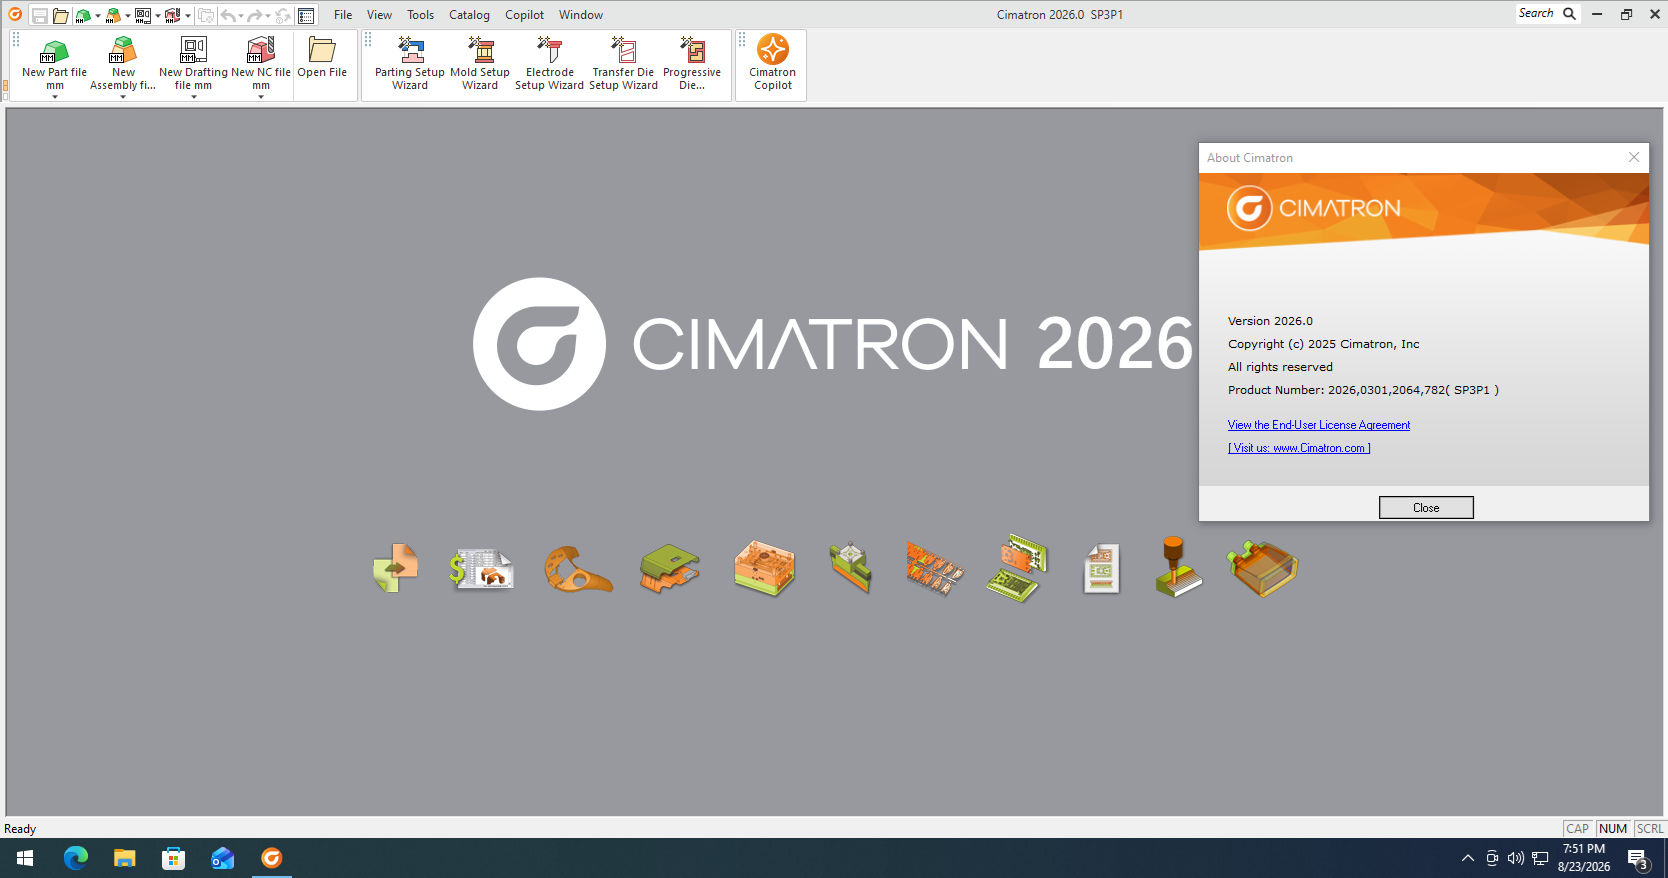The width and height of the screenshot is (1668, 878).
Task: Click the Product Number line in About dialog
Action: point(1363,390)
